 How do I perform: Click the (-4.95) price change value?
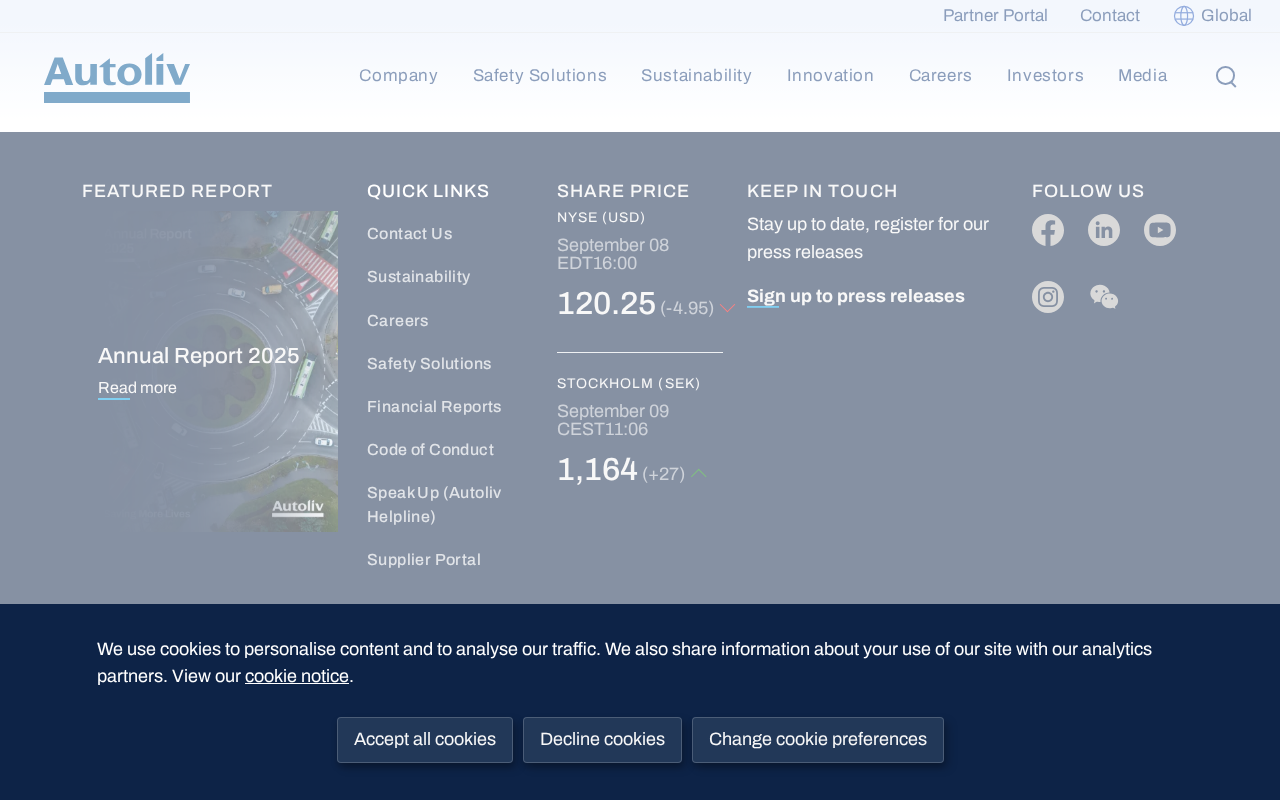[x=687, y=309]
